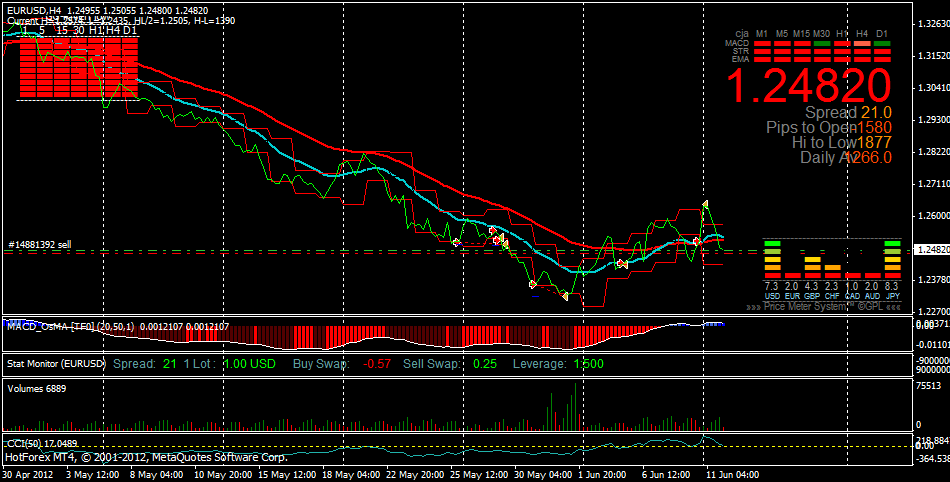Click the M1 column header in cja panel
The width and height of the screenshot is (950, 482).
point(762,34)
